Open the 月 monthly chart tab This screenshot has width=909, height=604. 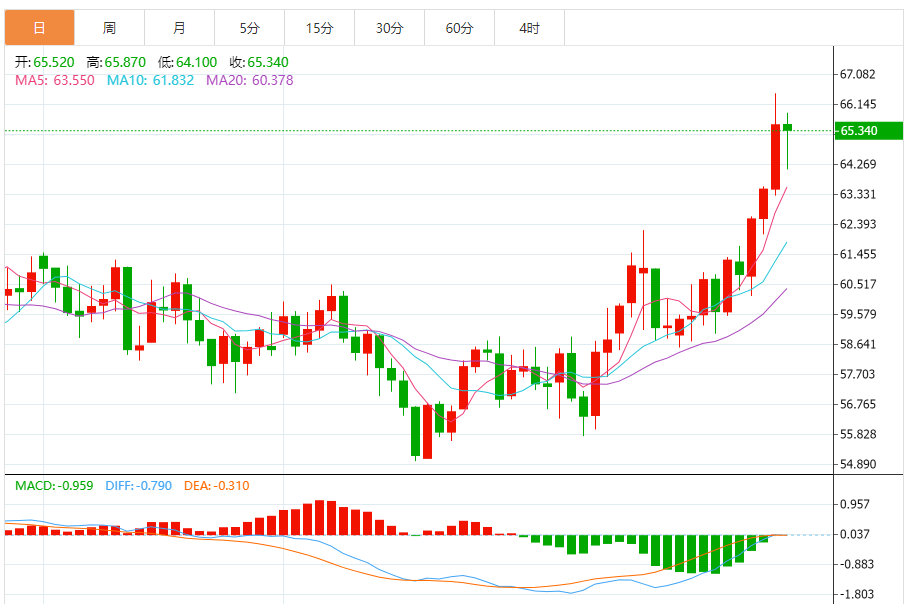(179, 28)
